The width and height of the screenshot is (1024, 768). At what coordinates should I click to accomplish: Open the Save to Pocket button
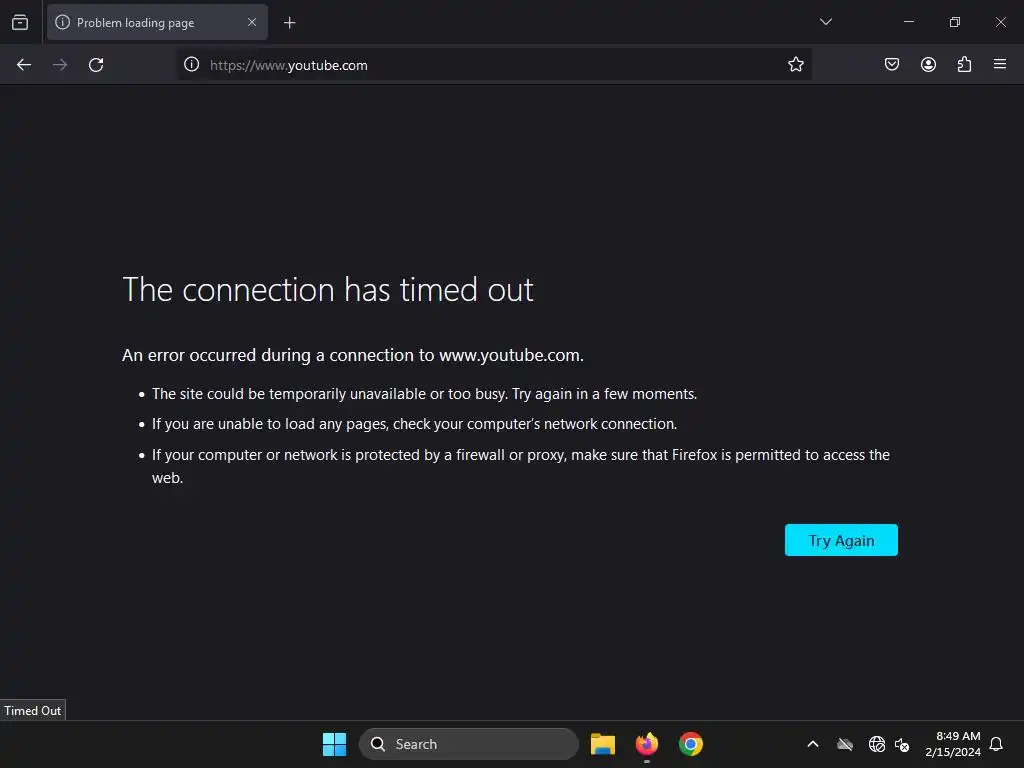point(891,65)
